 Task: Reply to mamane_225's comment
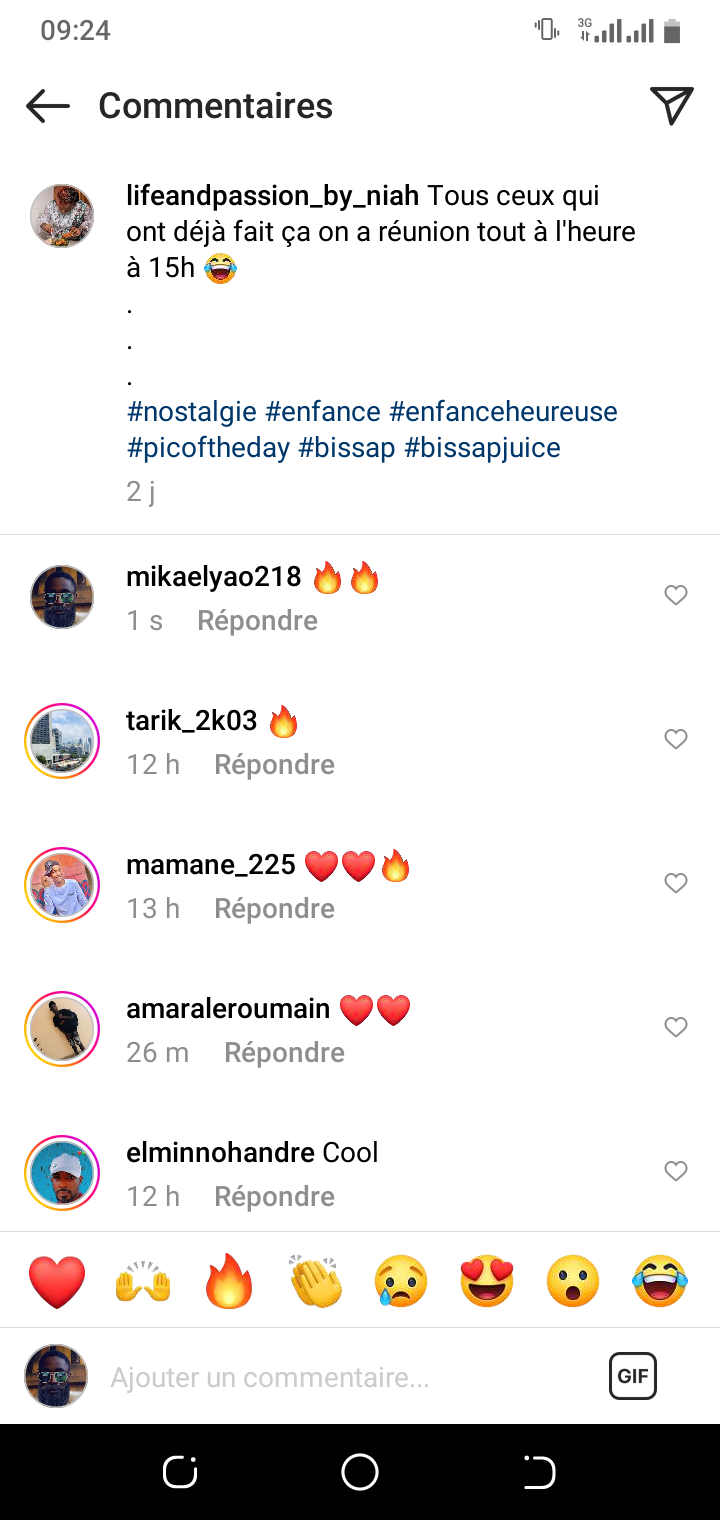click(x=274, y=908)
